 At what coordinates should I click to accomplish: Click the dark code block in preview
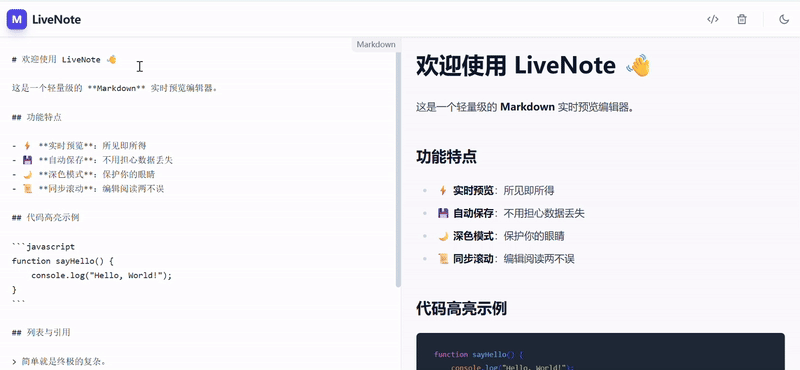tap(601, 352)
